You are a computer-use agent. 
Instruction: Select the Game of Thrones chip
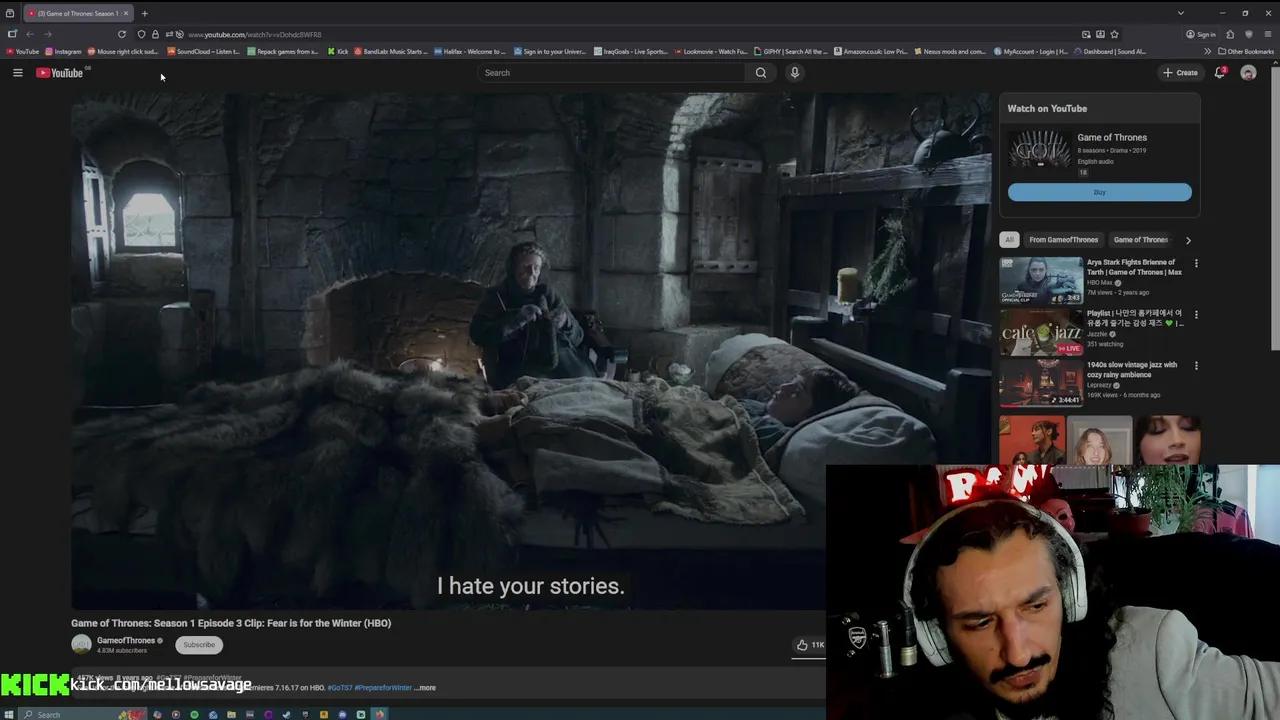point(1140,240)
